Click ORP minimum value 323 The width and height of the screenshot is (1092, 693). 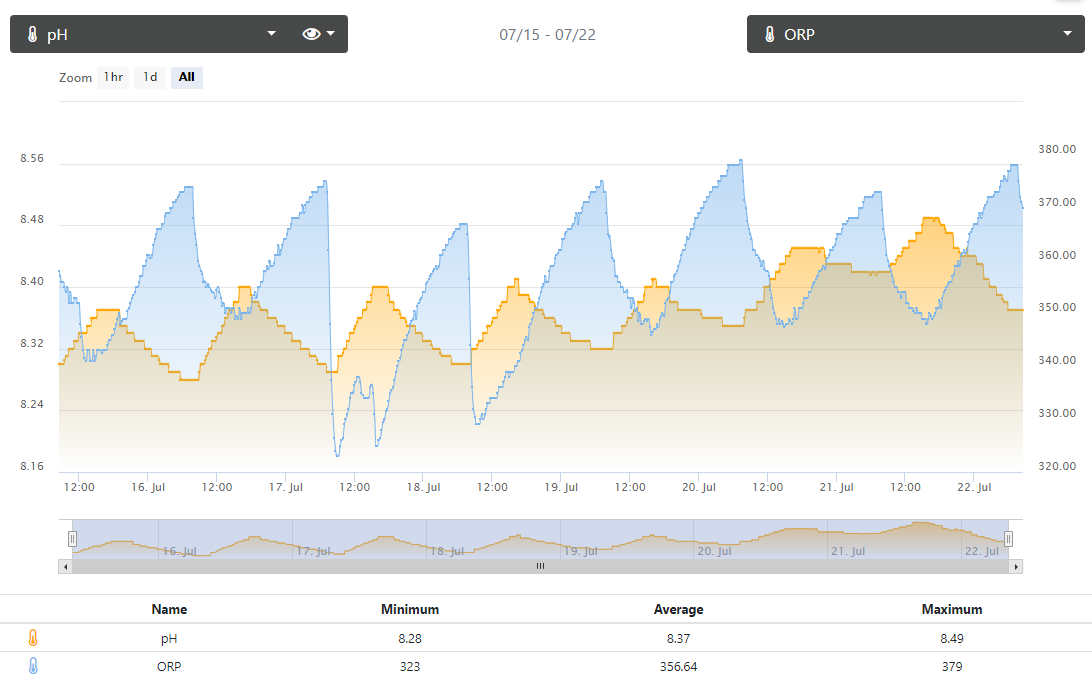coord(410,667)
